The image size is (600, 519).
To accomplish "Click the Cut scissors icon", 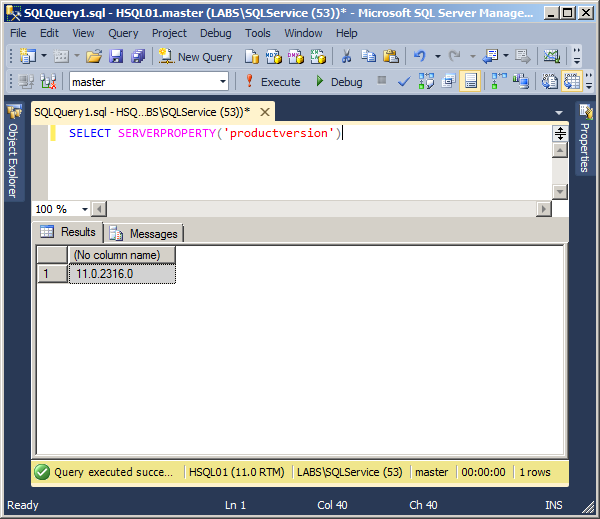I will coord(346,56).
